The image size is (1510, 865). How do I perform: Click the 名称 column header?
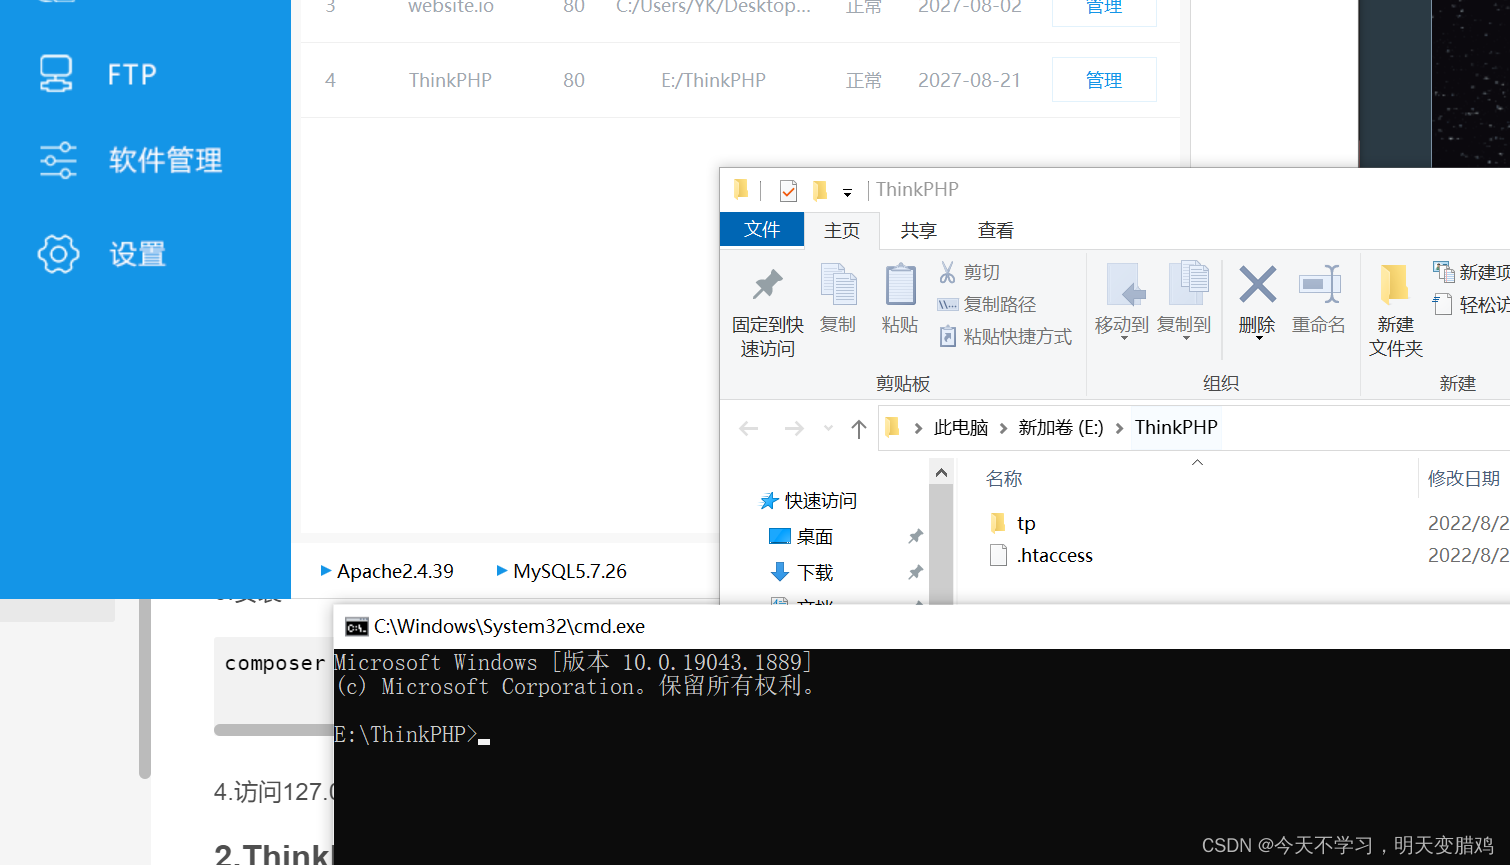coord(1004,479)
